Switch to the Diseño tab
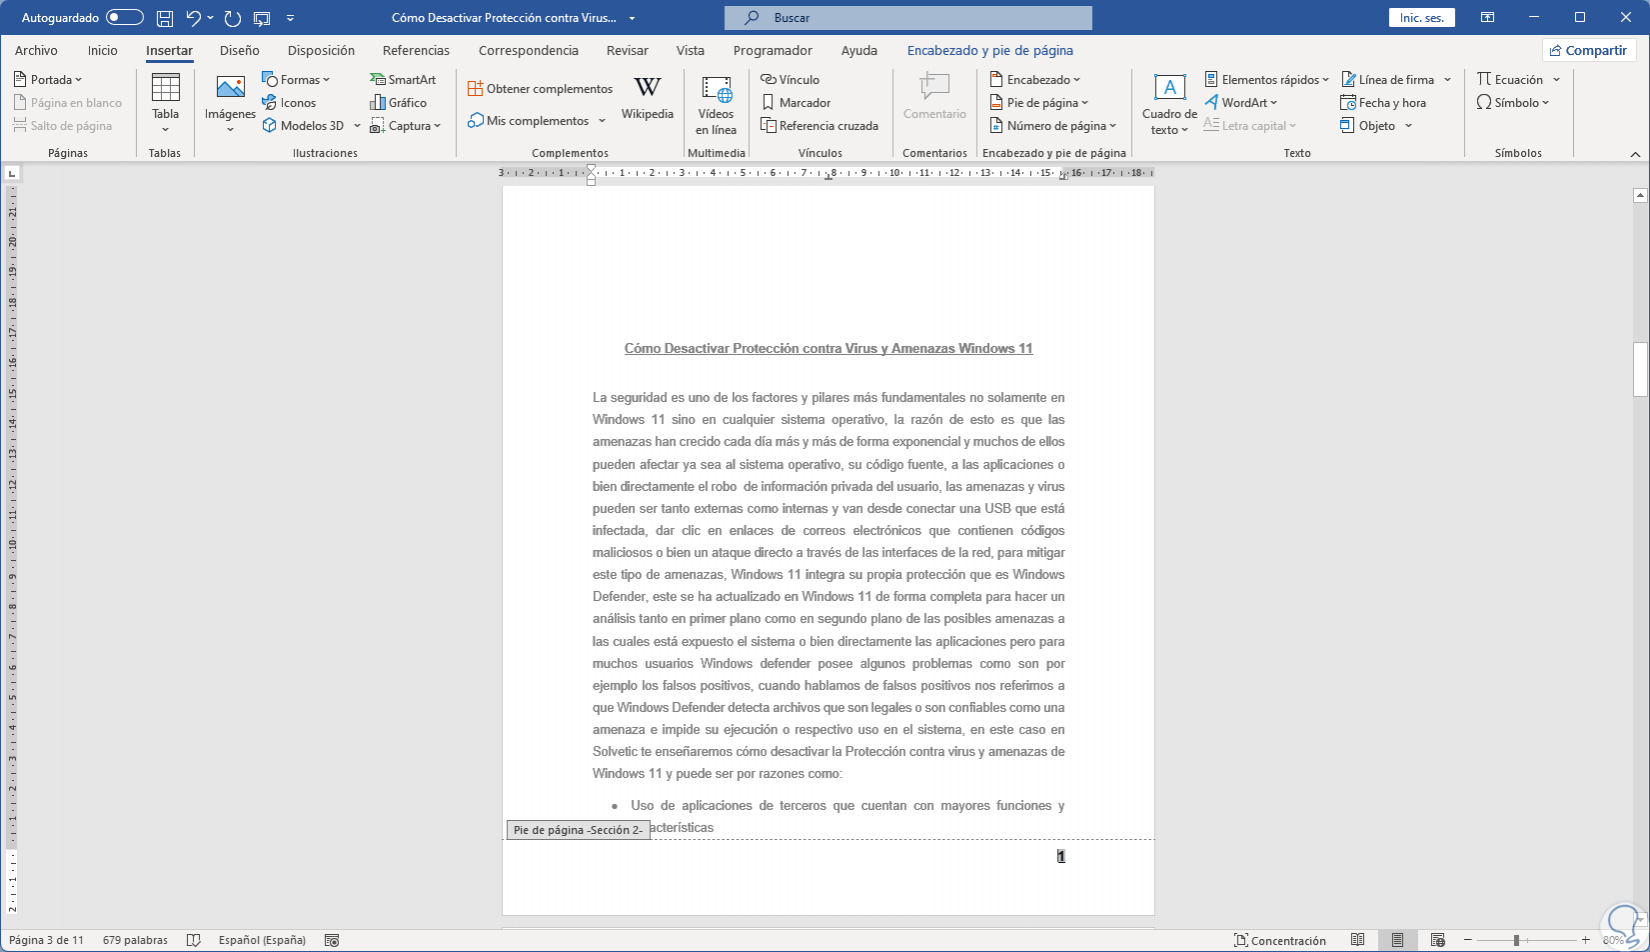This screenshot has width=1650, height=952. click(240, 51)
